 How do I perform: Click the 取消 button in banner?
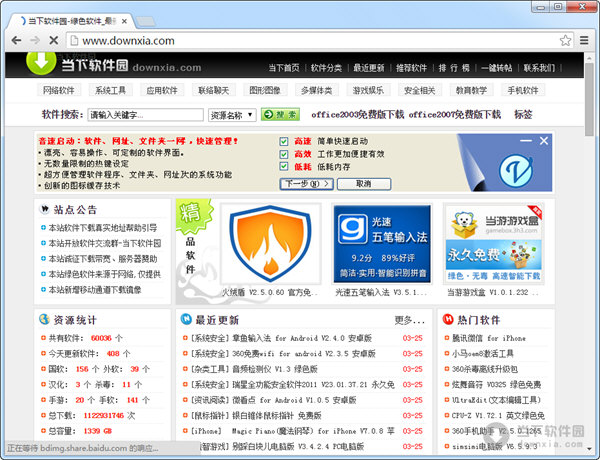364,184
